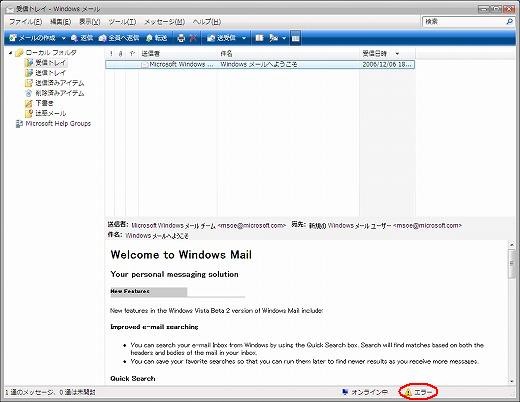Click the Windows Mail title bar app icon
The image size is (520, 402).
coord(10,9)
